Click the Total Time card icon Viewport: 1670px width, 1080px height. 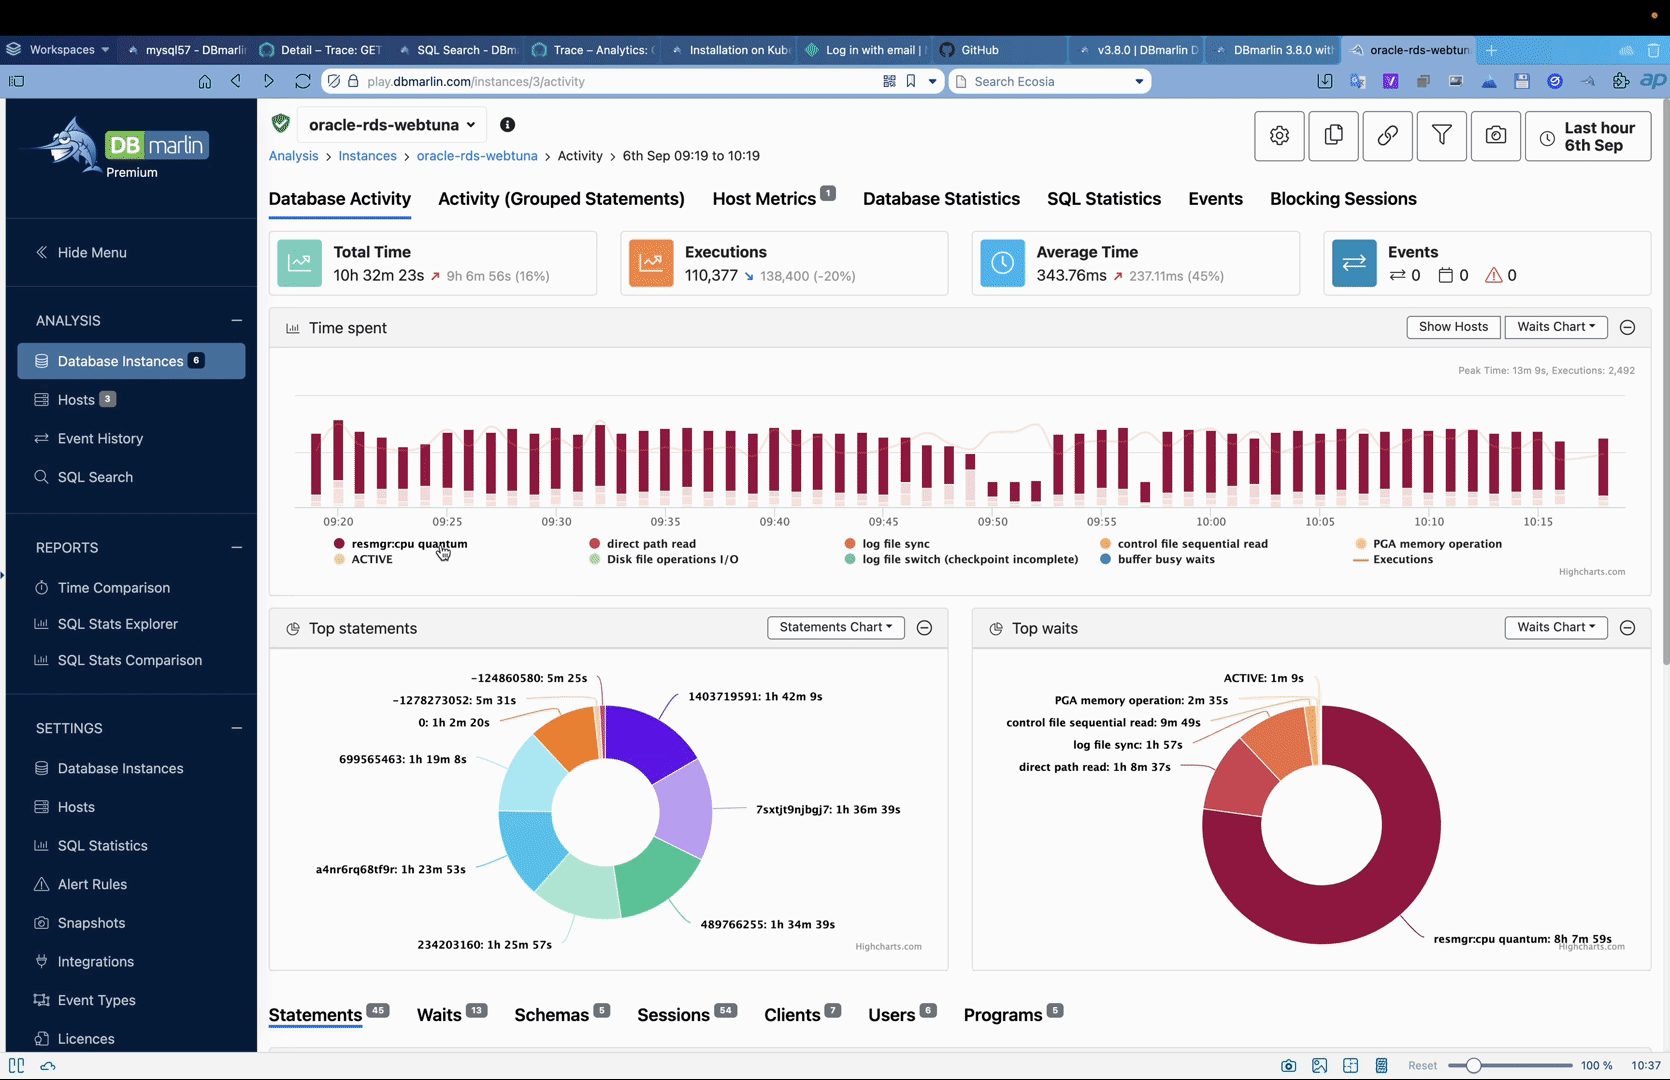point(299,263)
